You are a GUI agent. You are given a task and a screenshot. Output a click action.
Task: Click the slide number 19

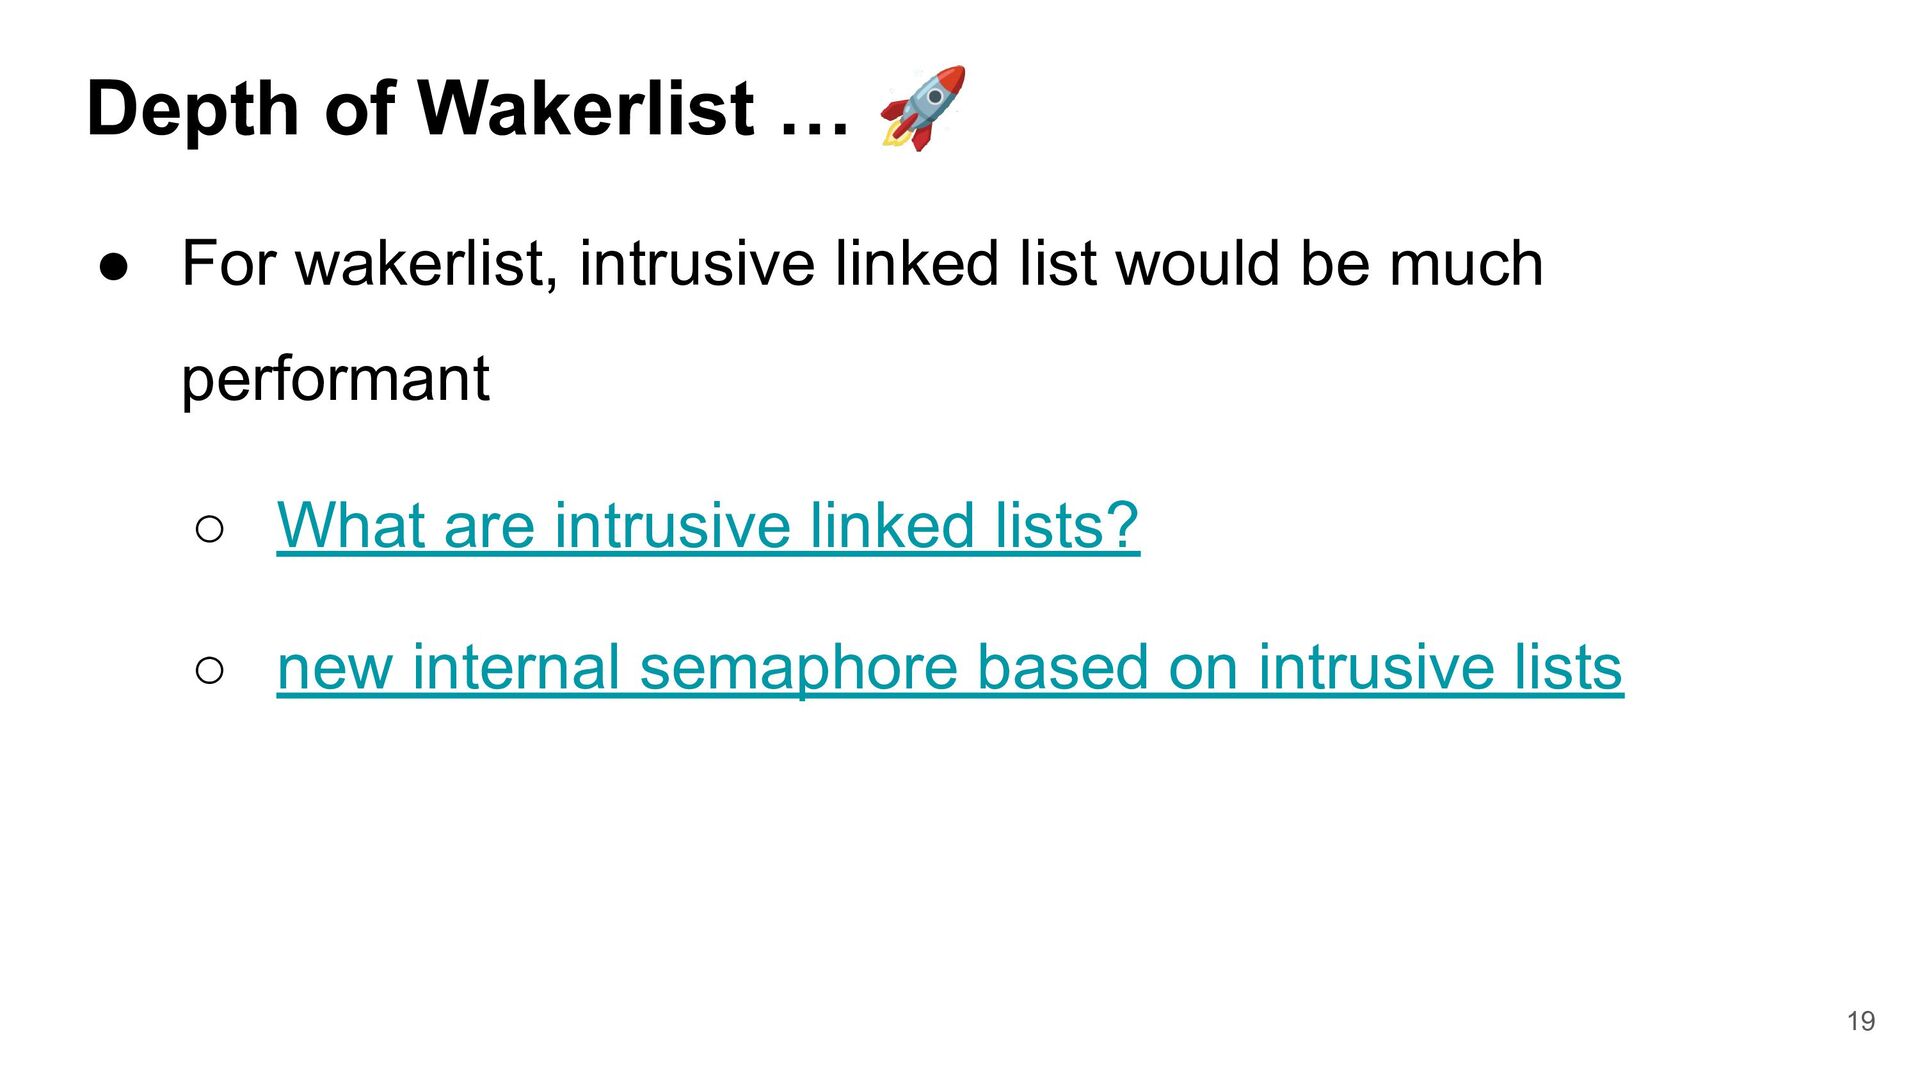1861,1021
